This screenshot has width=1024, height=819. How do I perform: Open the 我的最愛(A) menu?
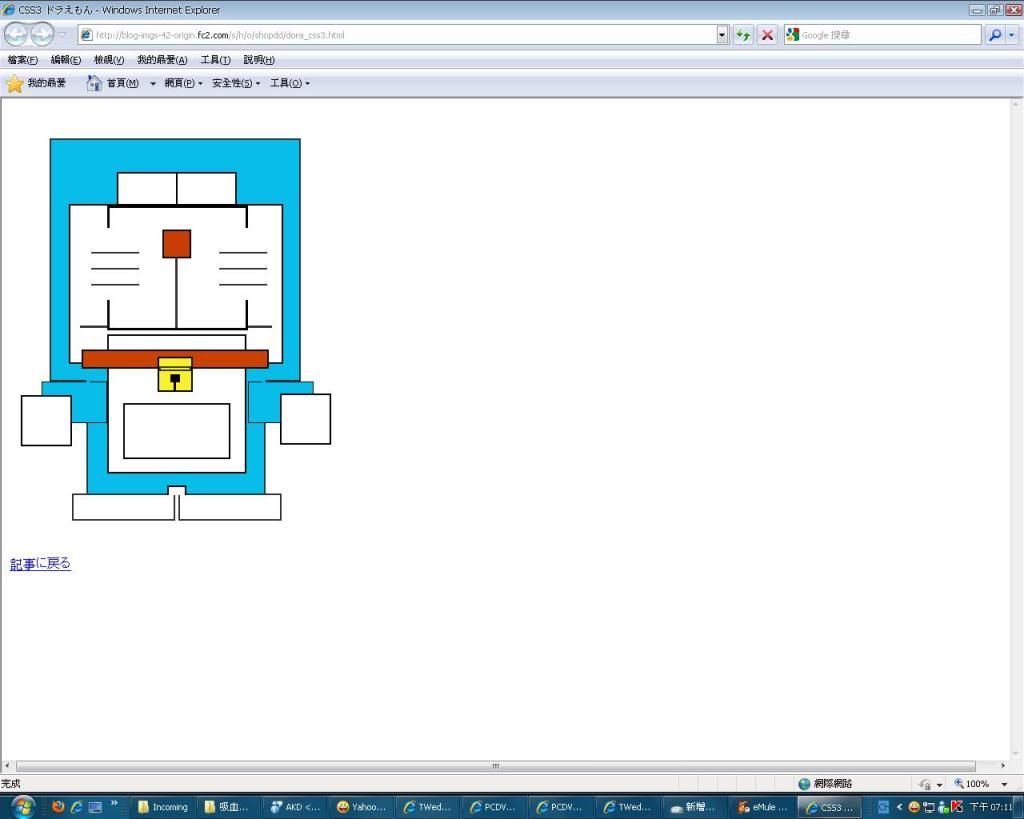162,60
